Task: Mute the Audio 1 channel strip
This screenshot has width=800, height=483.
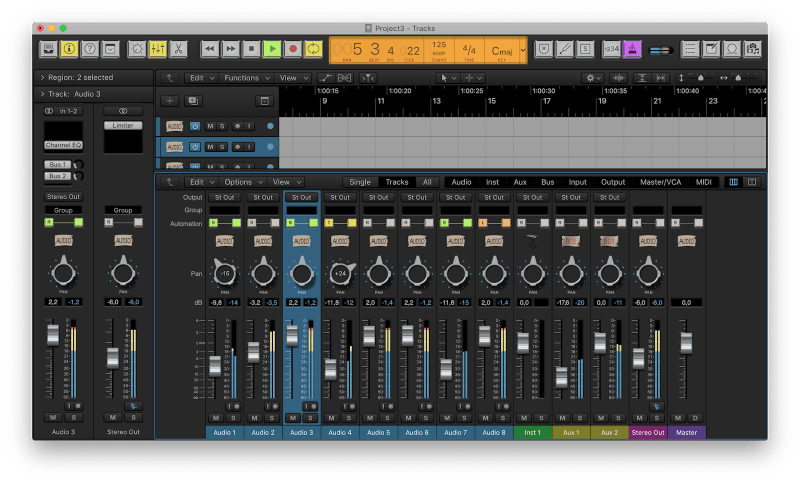Action: coord(216,418)
